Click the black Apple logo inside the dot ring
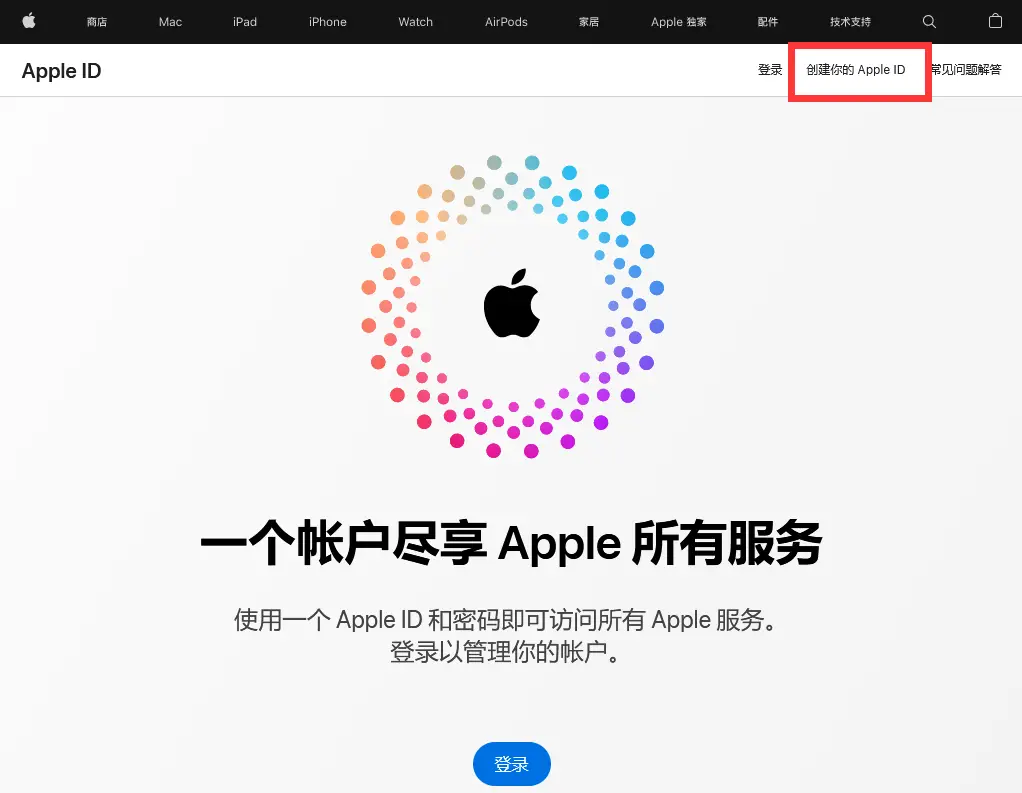This screenshot has height=793, width=1022. coord(512,303)
